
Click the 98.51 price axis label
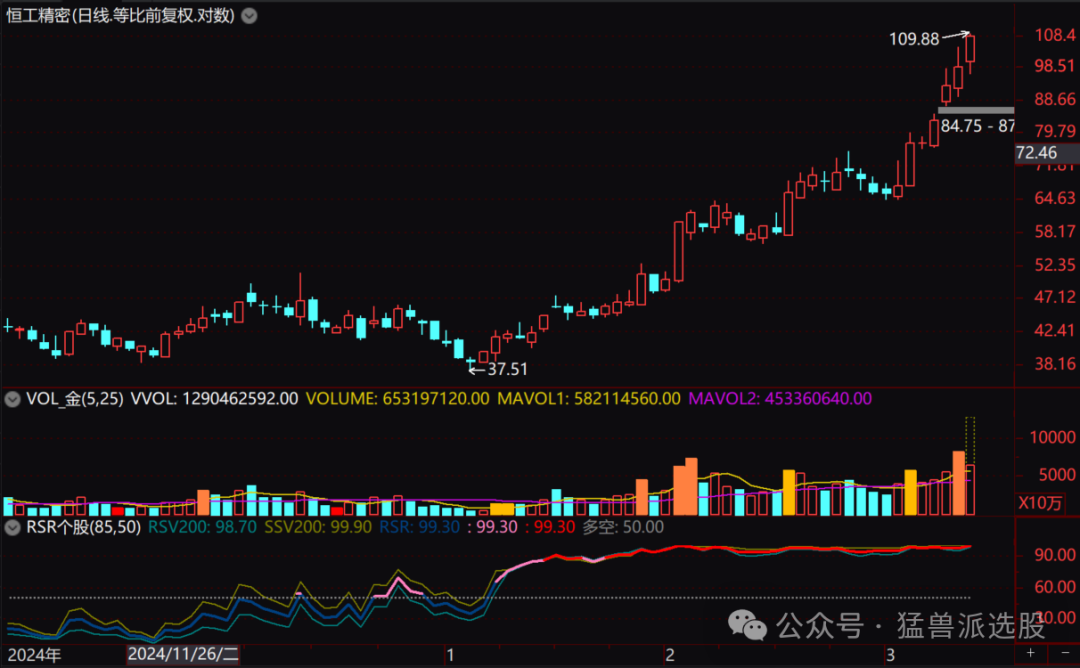pyautogui.click(x=1055, y=66)
